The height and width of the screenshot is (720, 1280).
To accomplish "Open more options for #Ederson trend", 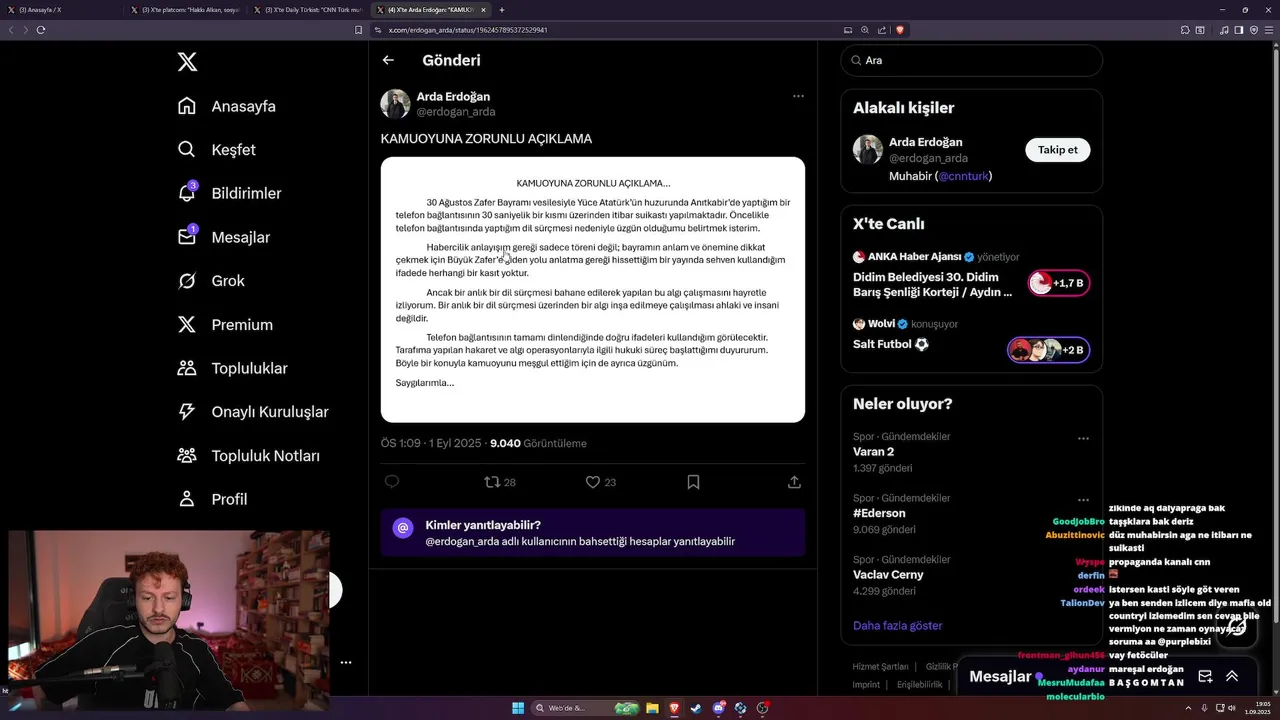I will click(1083, 499).
